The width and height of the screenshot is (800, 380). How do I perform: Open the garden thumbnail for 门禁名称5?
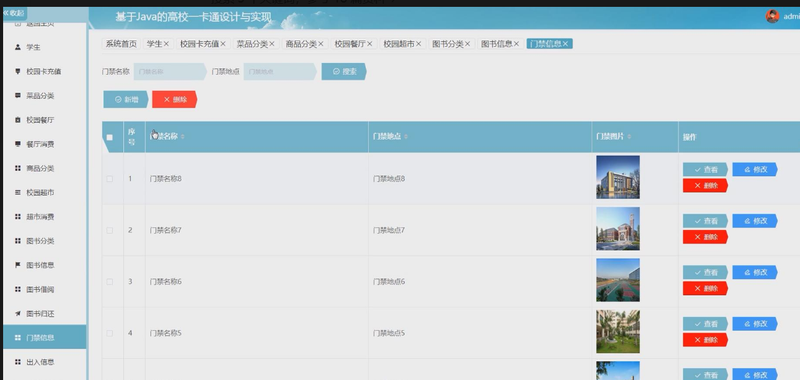coord(618,332)
